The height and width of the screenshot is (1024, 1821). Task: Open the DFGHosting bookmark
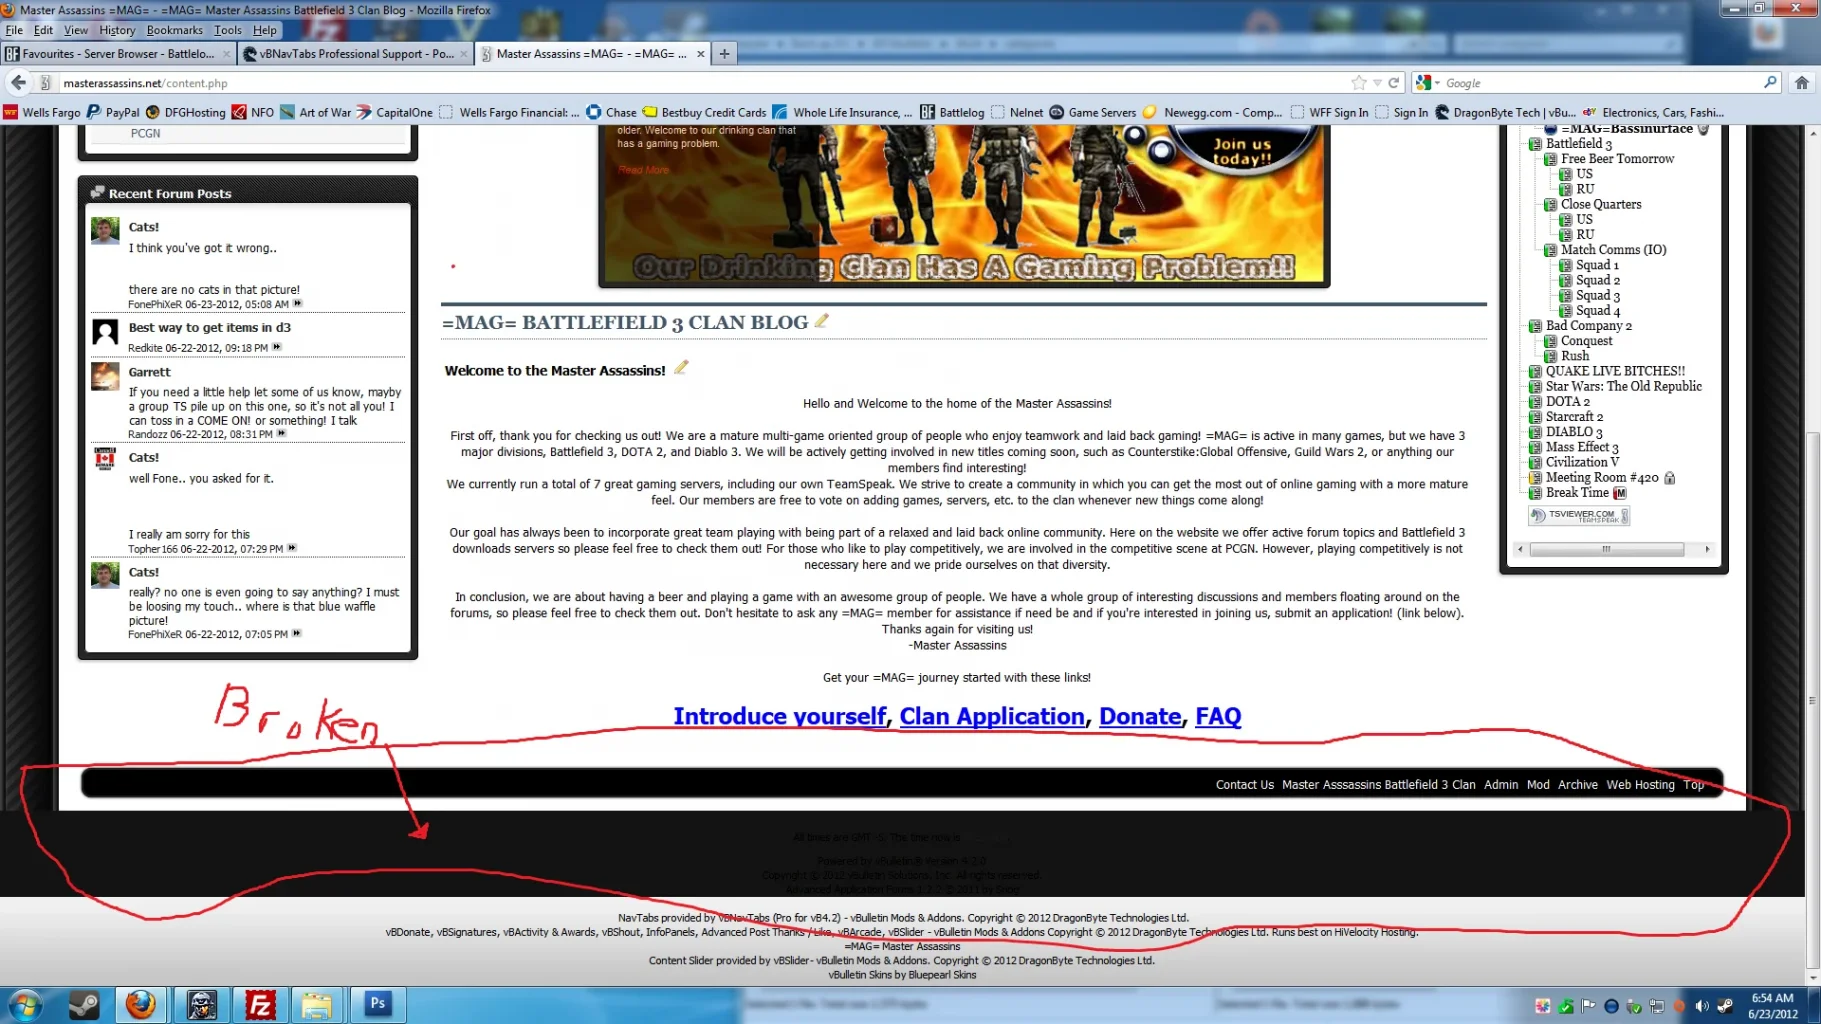coord(186,112)
